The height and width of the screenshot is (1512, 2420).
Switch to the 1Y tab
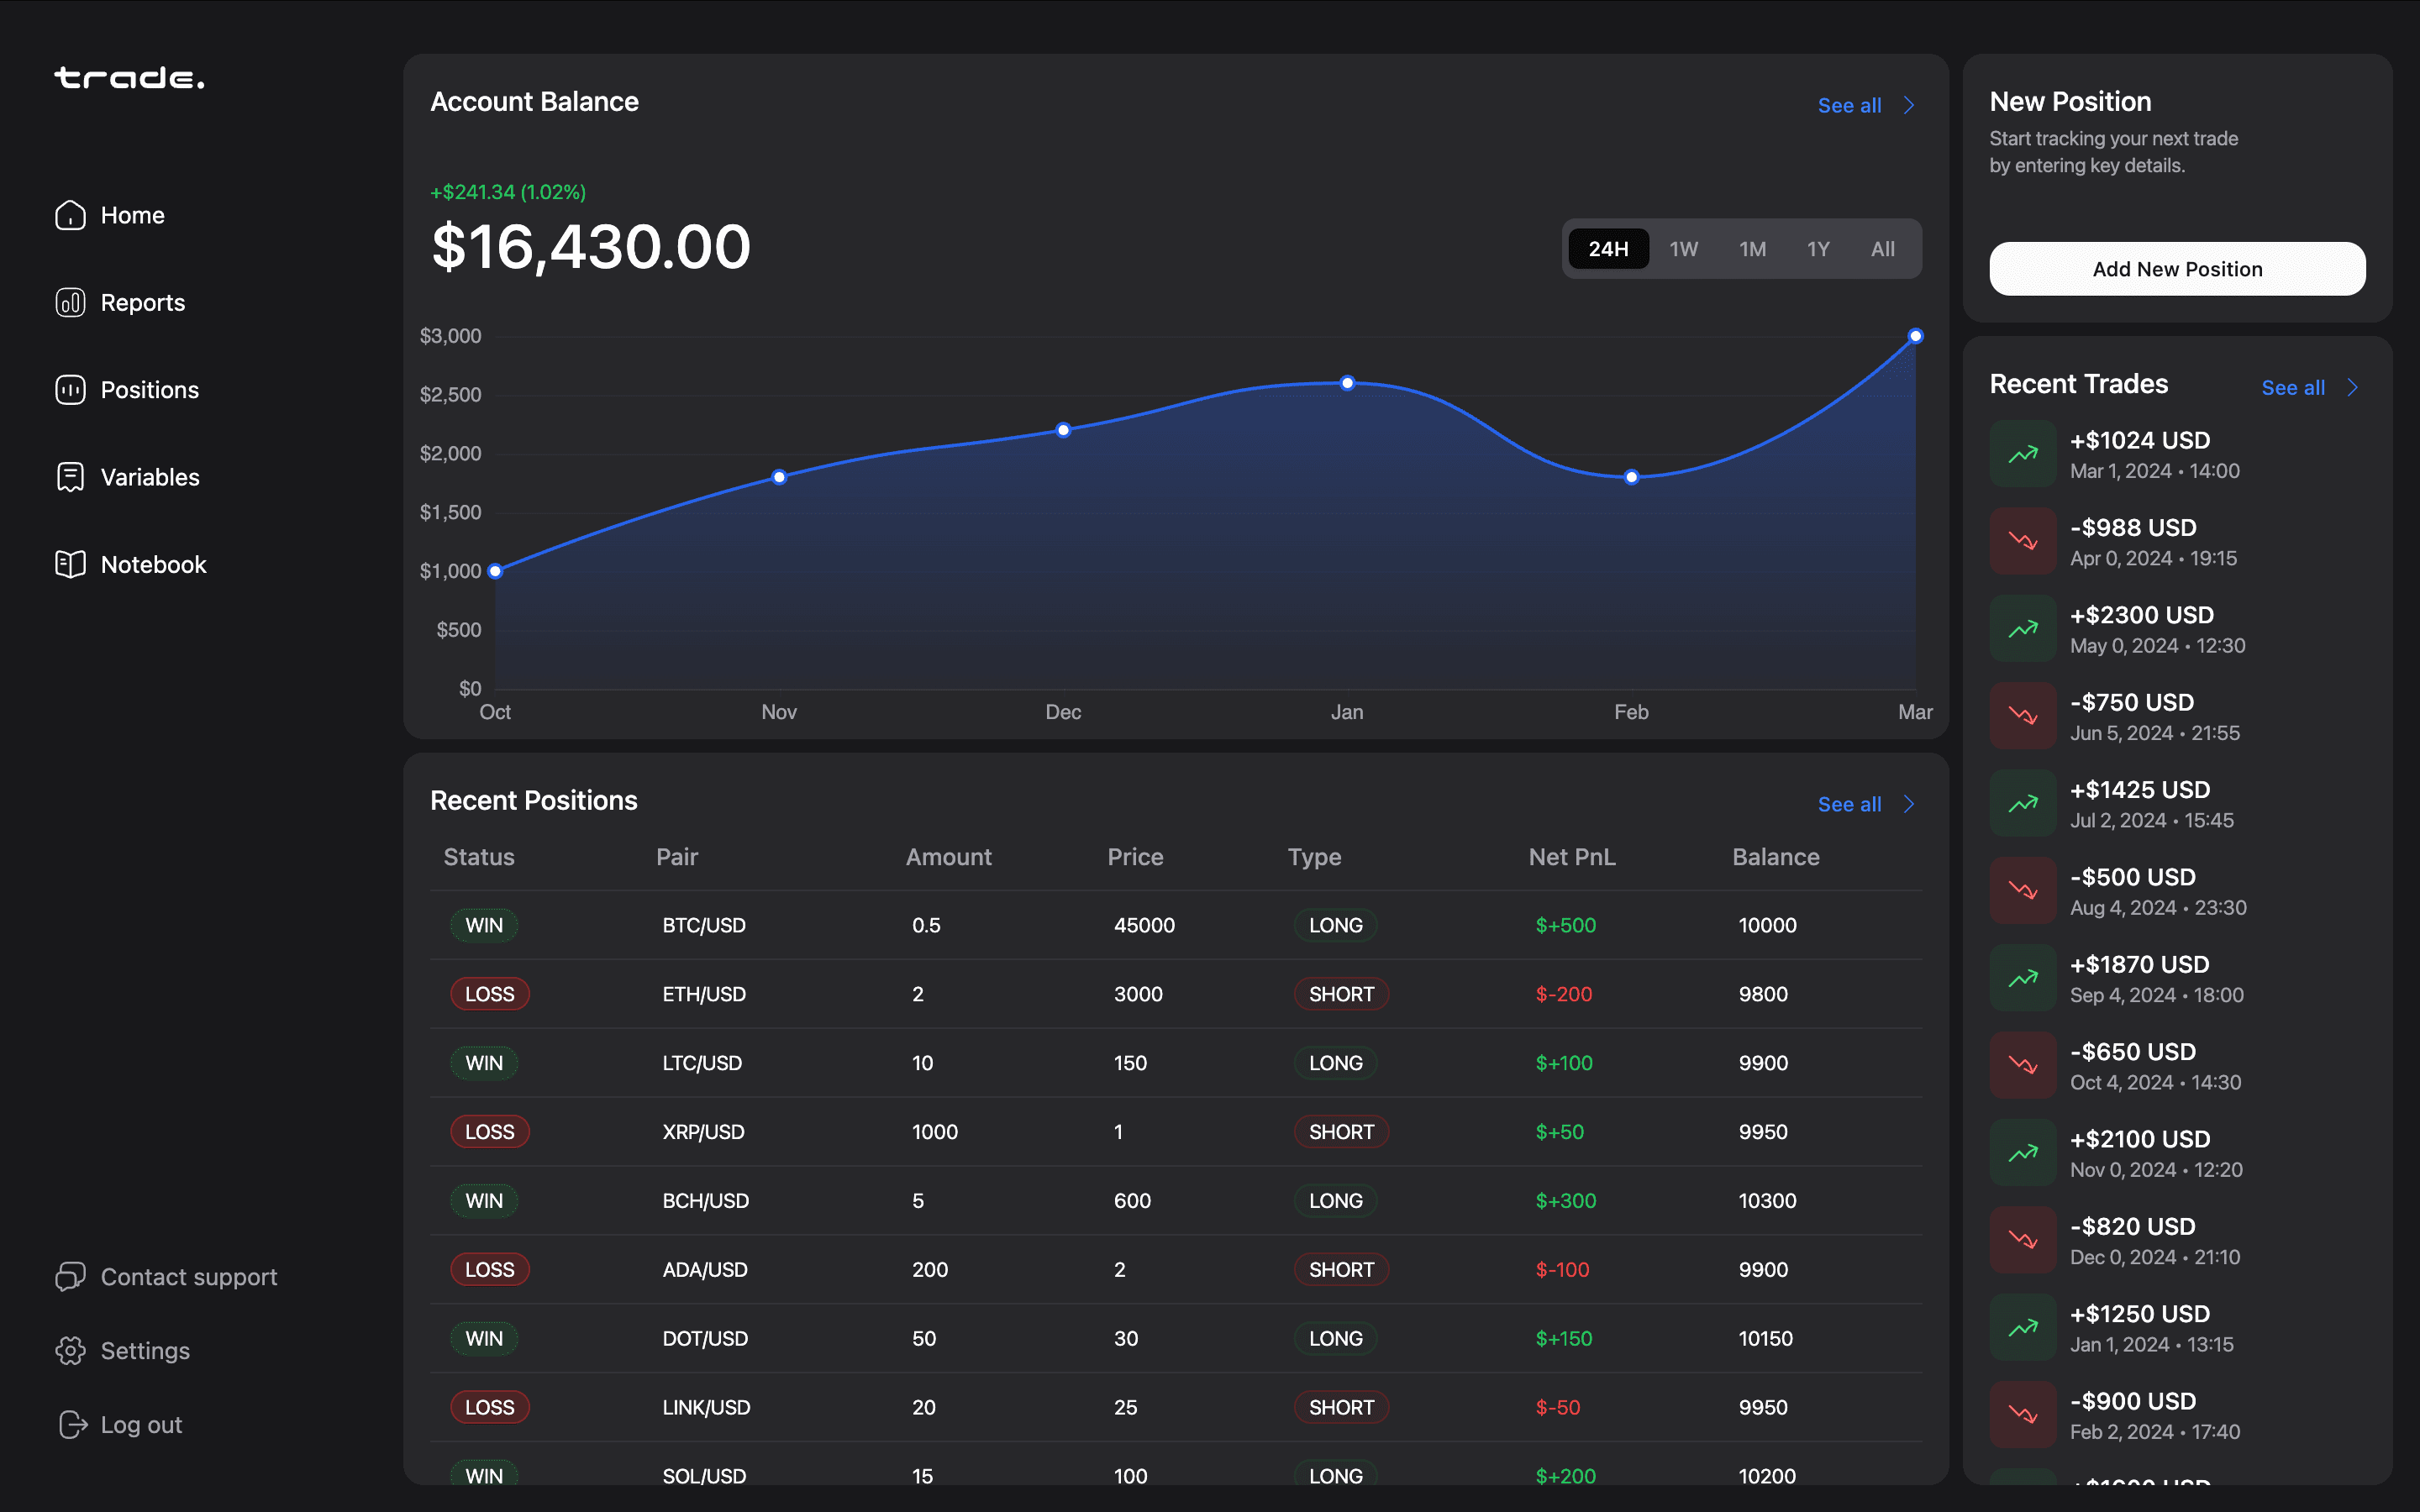click(1818, 248)
